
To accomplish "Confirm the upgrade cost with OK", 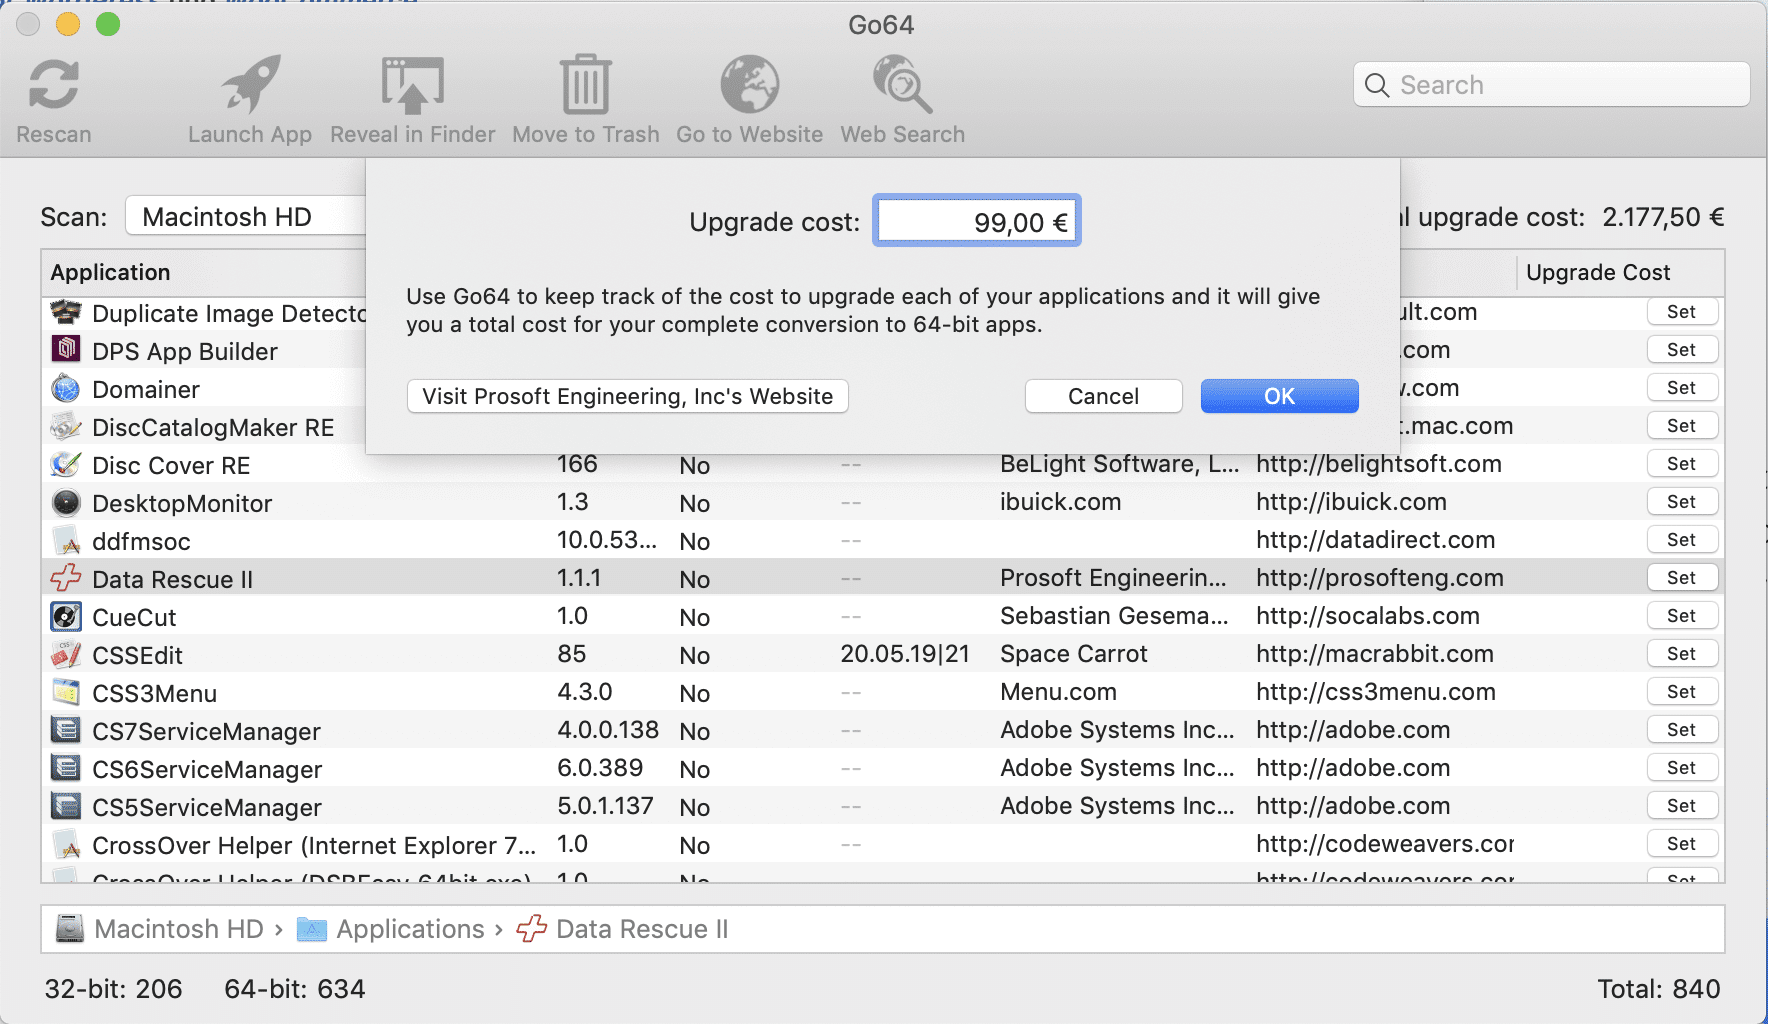I will tap(1279, 396).
